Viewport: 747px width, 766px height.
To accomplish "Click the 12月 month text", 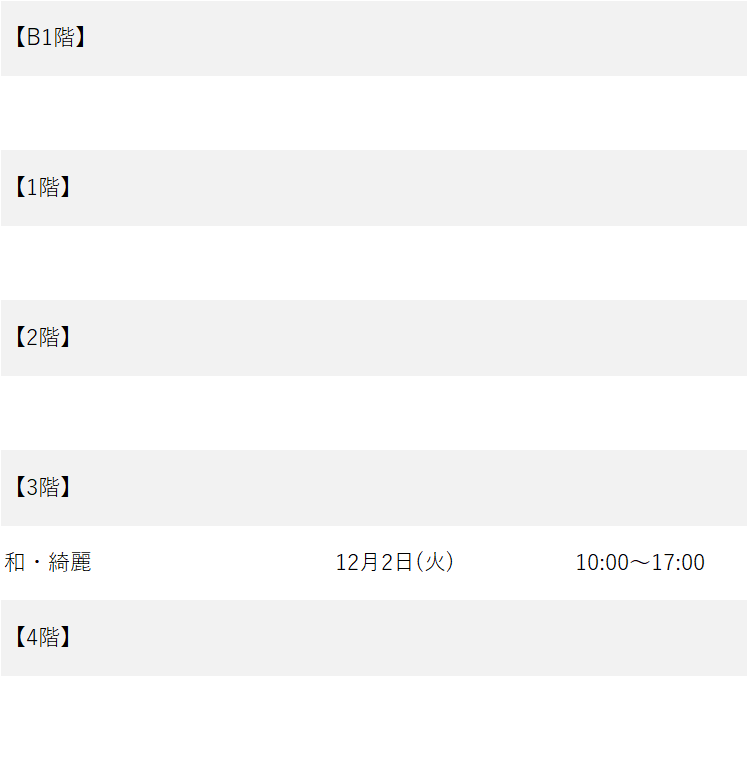I will click(357, 563).
